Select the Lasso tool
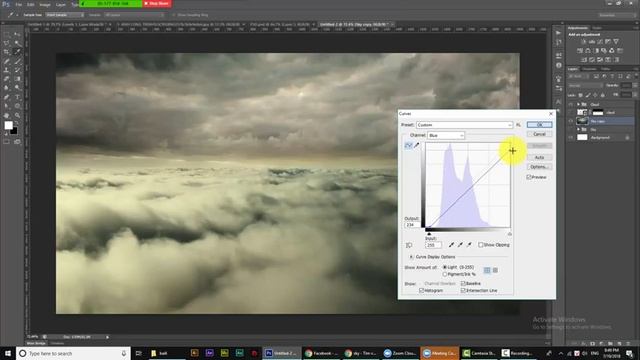Viewport: 640px width, 360px height. click(7, 44)
